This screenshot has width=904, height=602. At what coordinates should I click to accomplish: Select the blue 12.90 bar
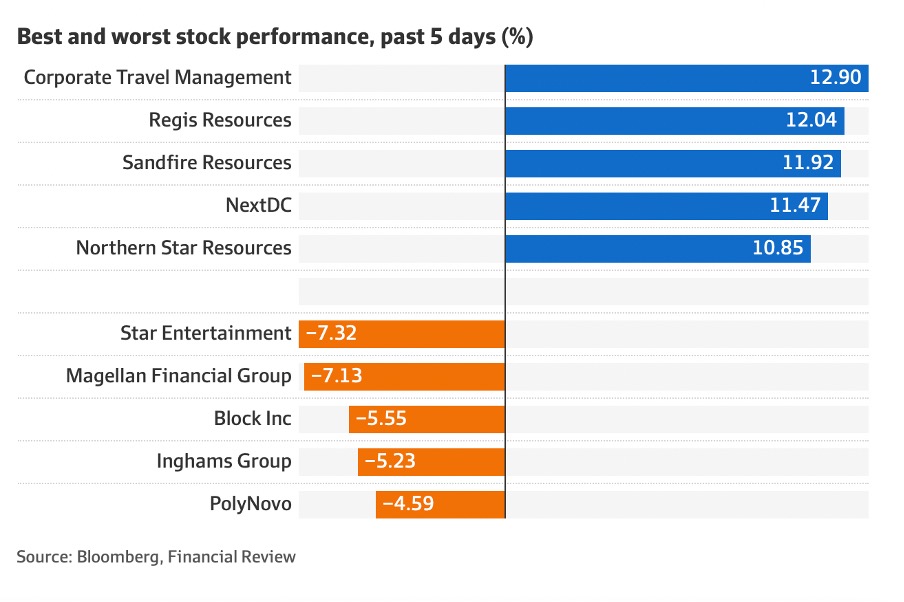point(686,78)
